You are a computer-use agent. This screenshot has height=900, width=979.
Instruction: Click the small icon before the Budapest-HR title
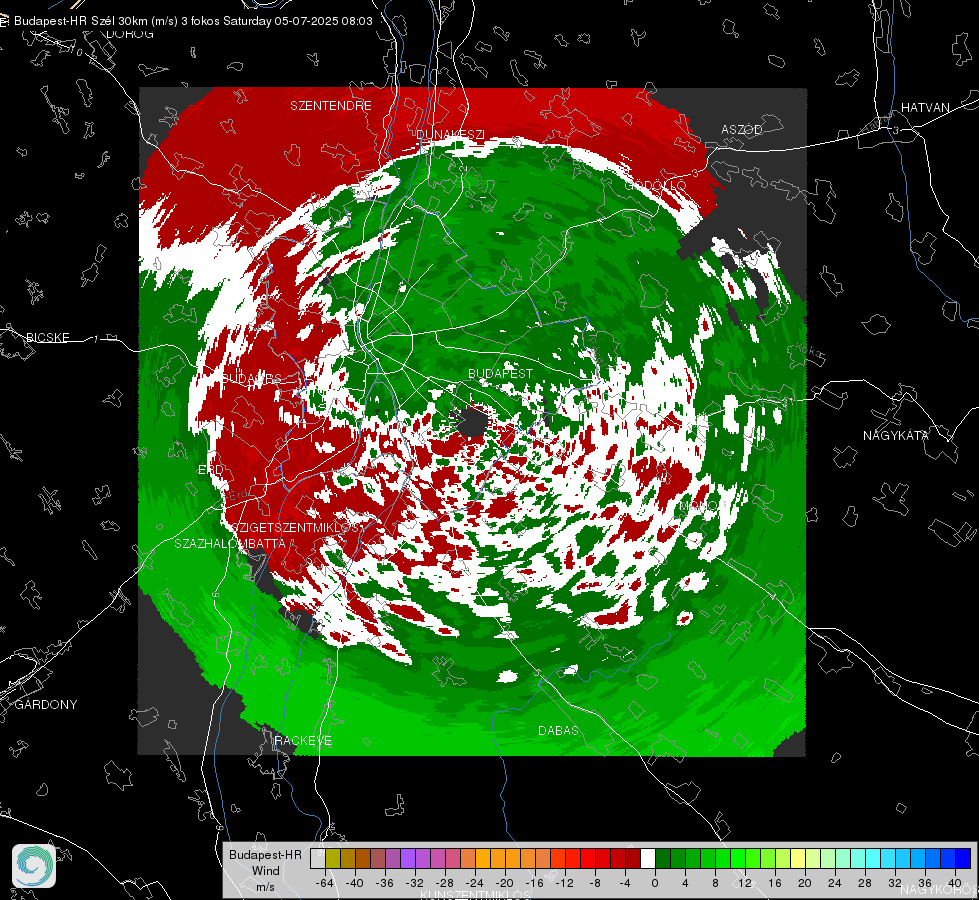(x=5, y=21)
